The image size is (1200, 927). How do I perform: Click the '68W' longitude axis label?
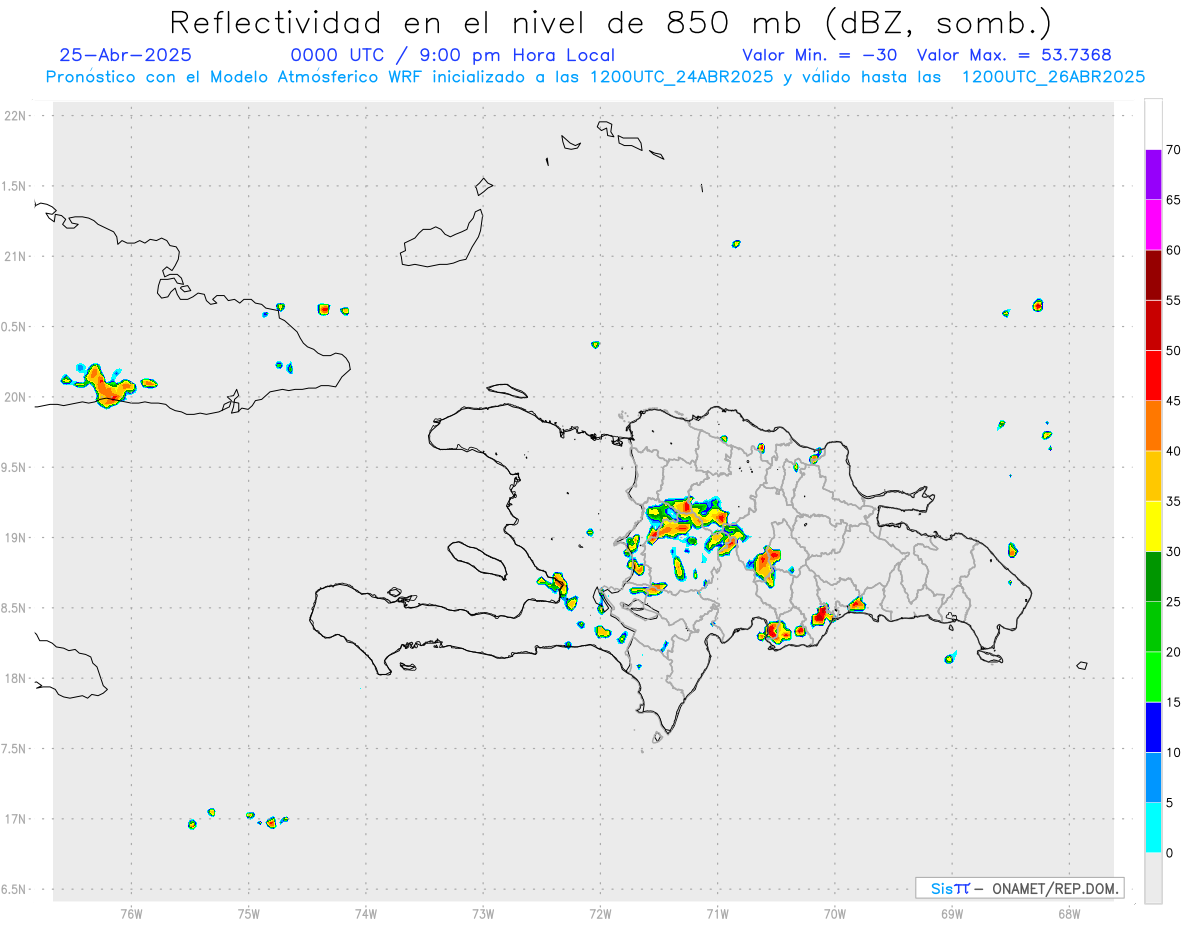1068,913
